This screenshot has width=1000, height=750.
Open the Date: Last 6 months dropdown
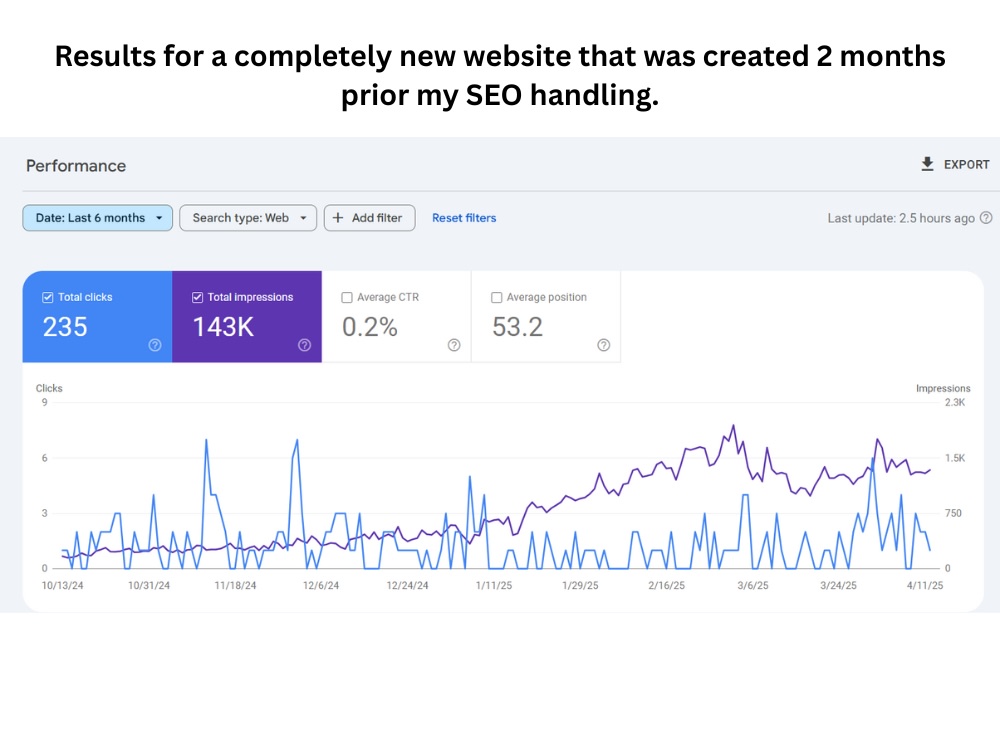click(x=98, y=217)
